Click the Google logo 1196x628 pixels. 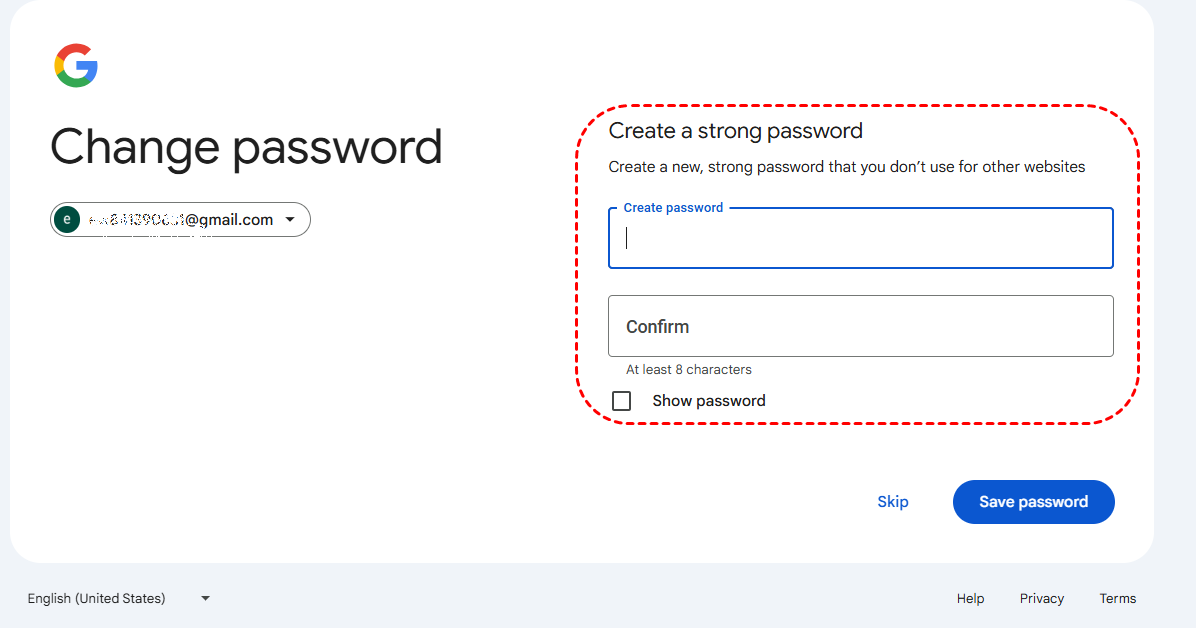76,66
